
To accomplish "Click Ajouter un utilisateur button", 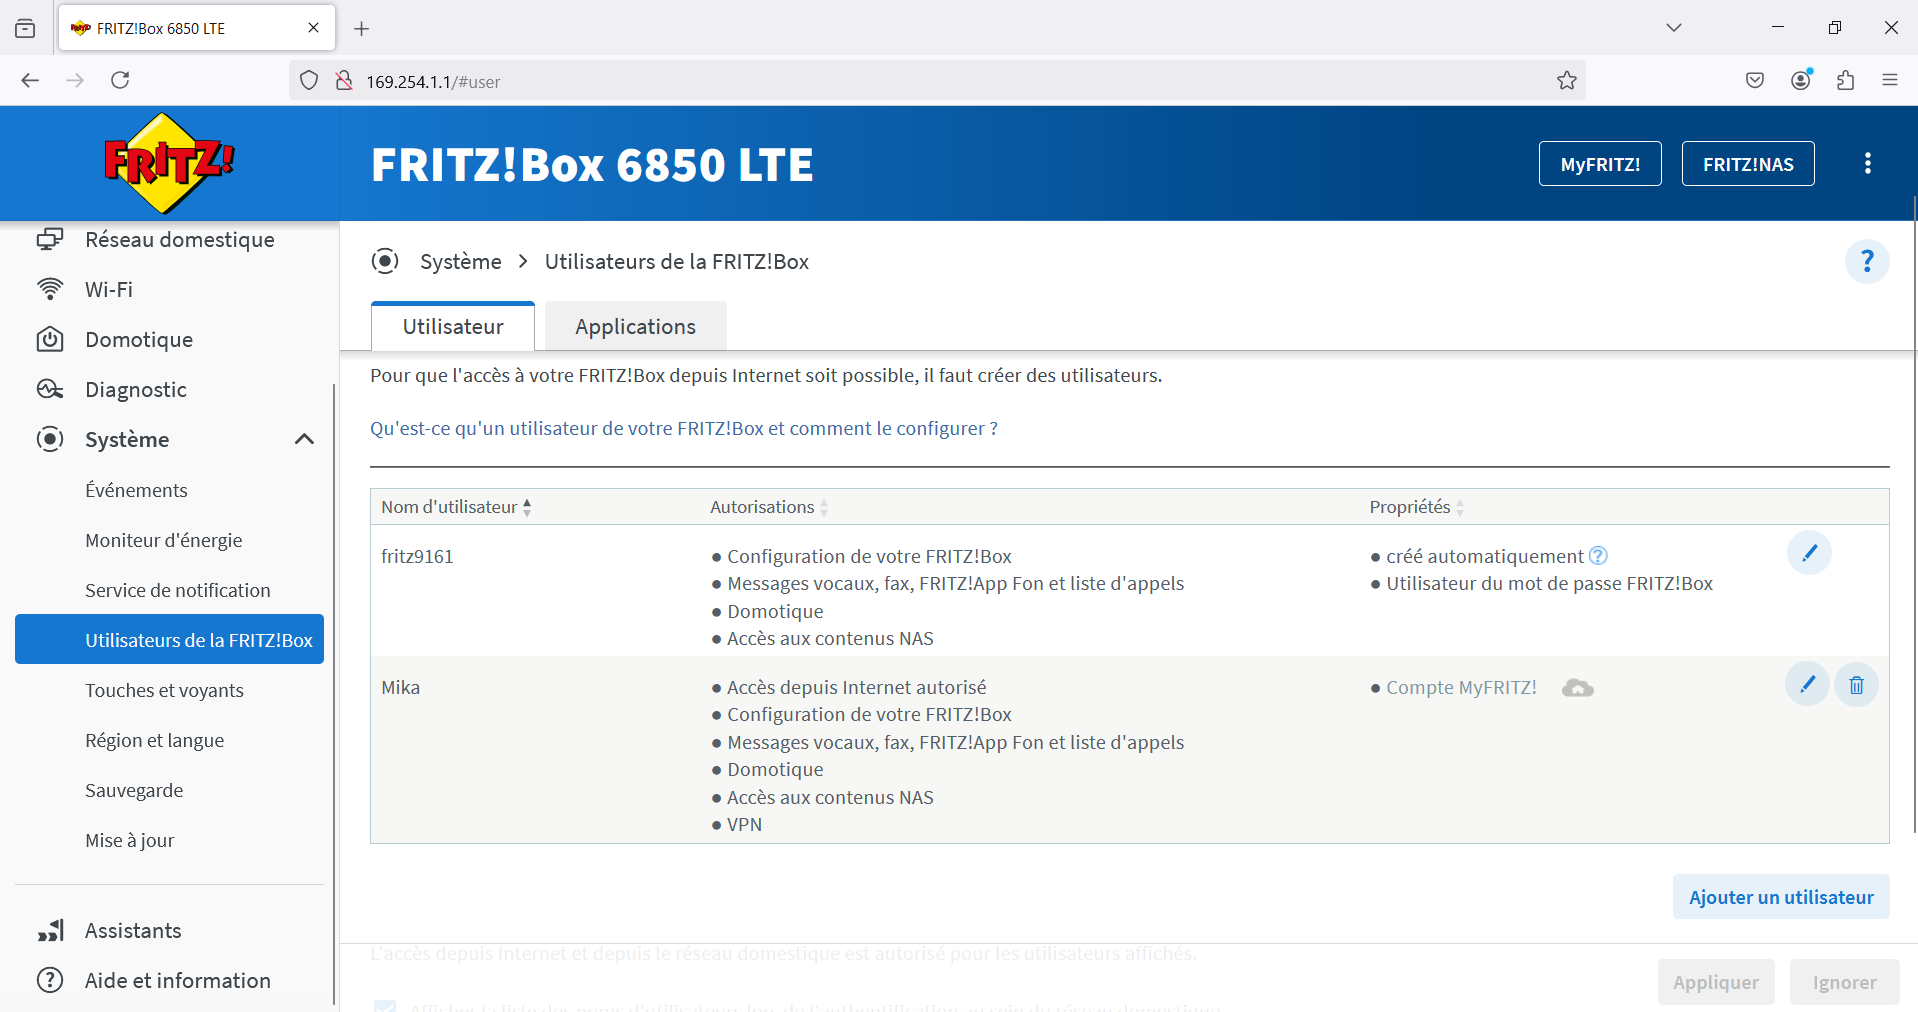I will click(1781, 897).
